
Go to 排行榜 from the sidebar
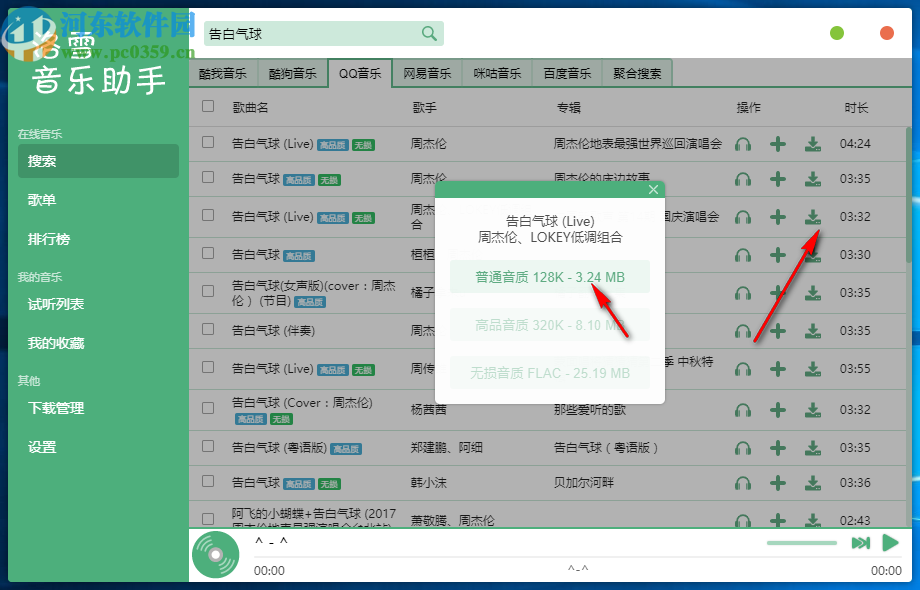52,238
